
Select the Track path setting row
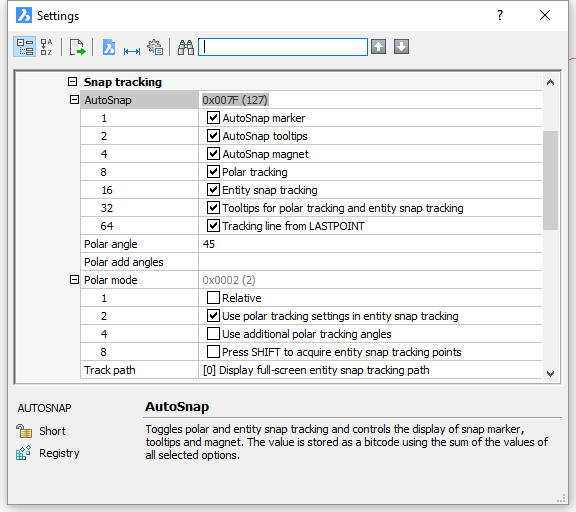click(x=311, y=370)
